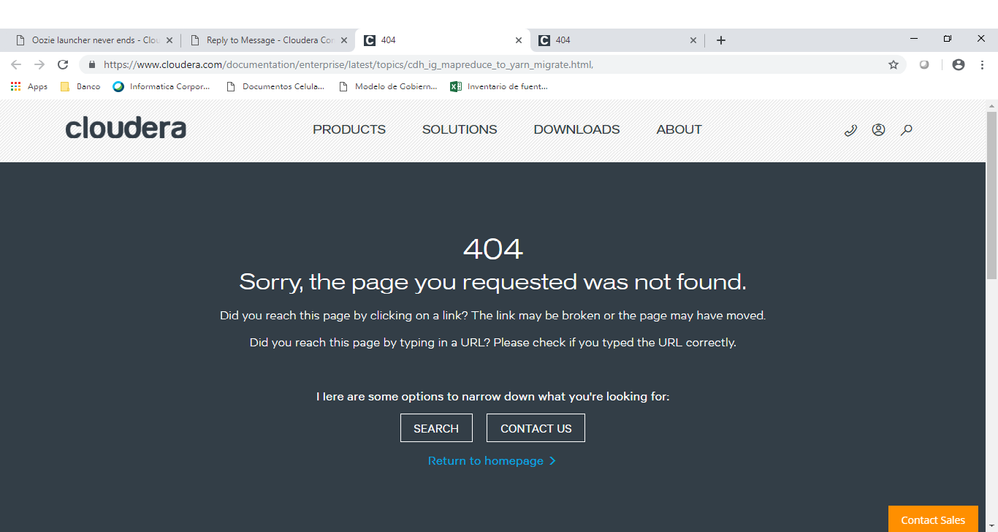This screenshot has width=998, height=532.
Task: Click the Cloudera phone contact icon
Action: 850,130
